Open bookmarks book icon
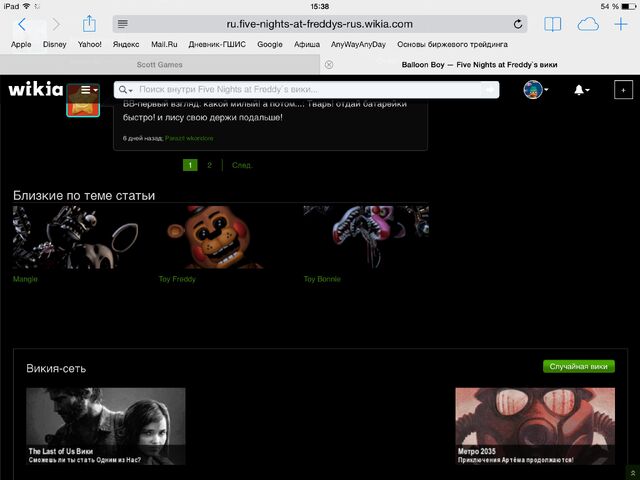This screenshot has height=480, width=640. (553, 24)
